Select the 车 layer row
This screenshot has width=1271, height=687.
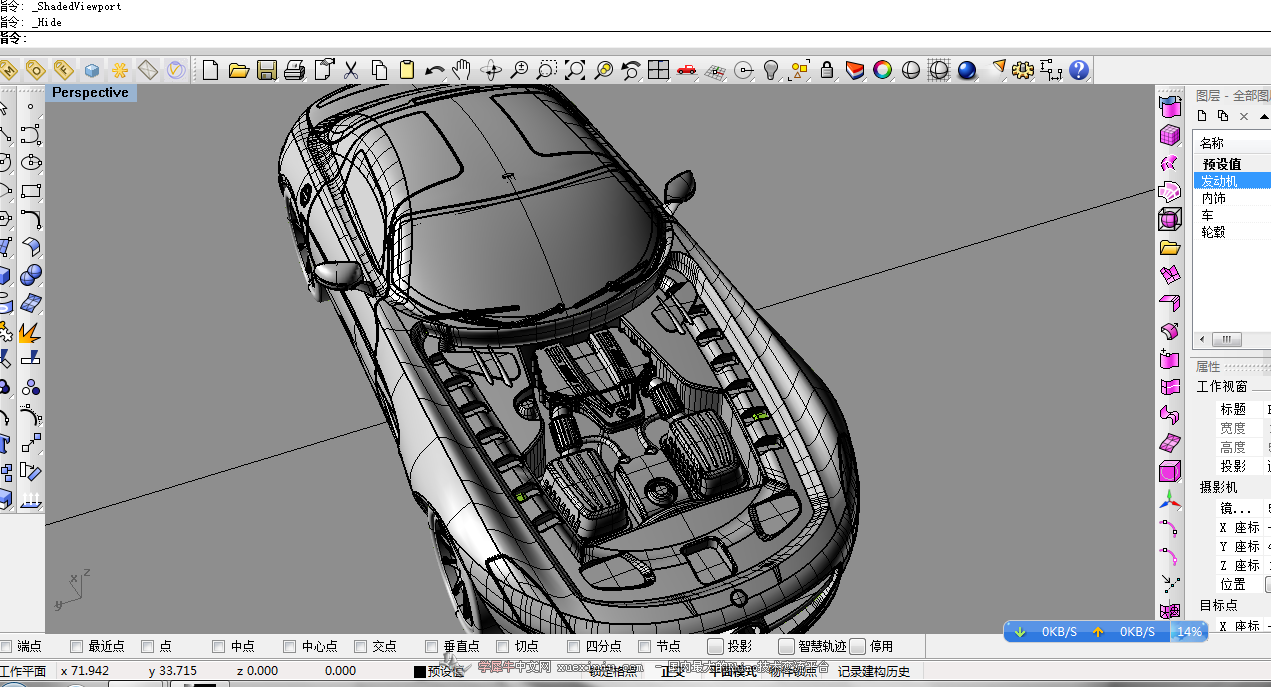pyautogui.click(x=1232, y=215)
